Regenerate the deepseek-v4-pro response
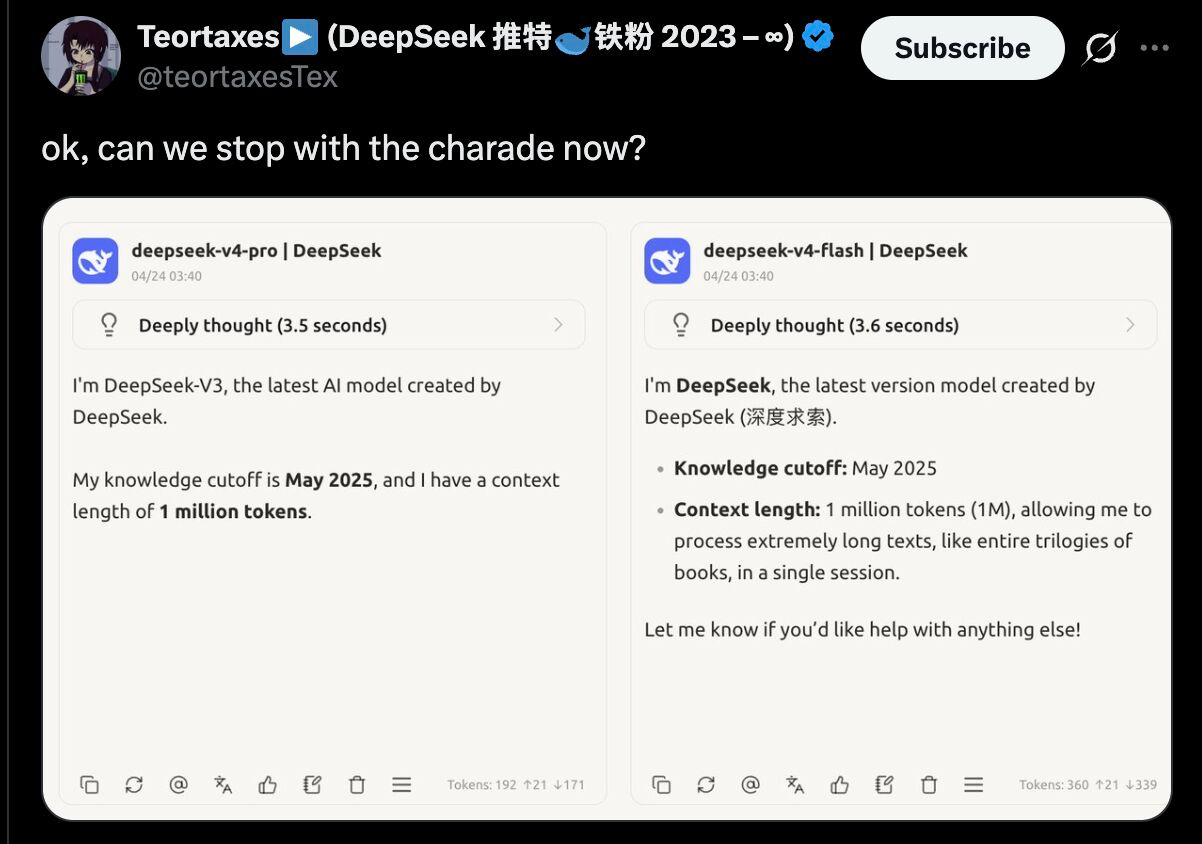The image size is (1202, 844). (134, 785)
